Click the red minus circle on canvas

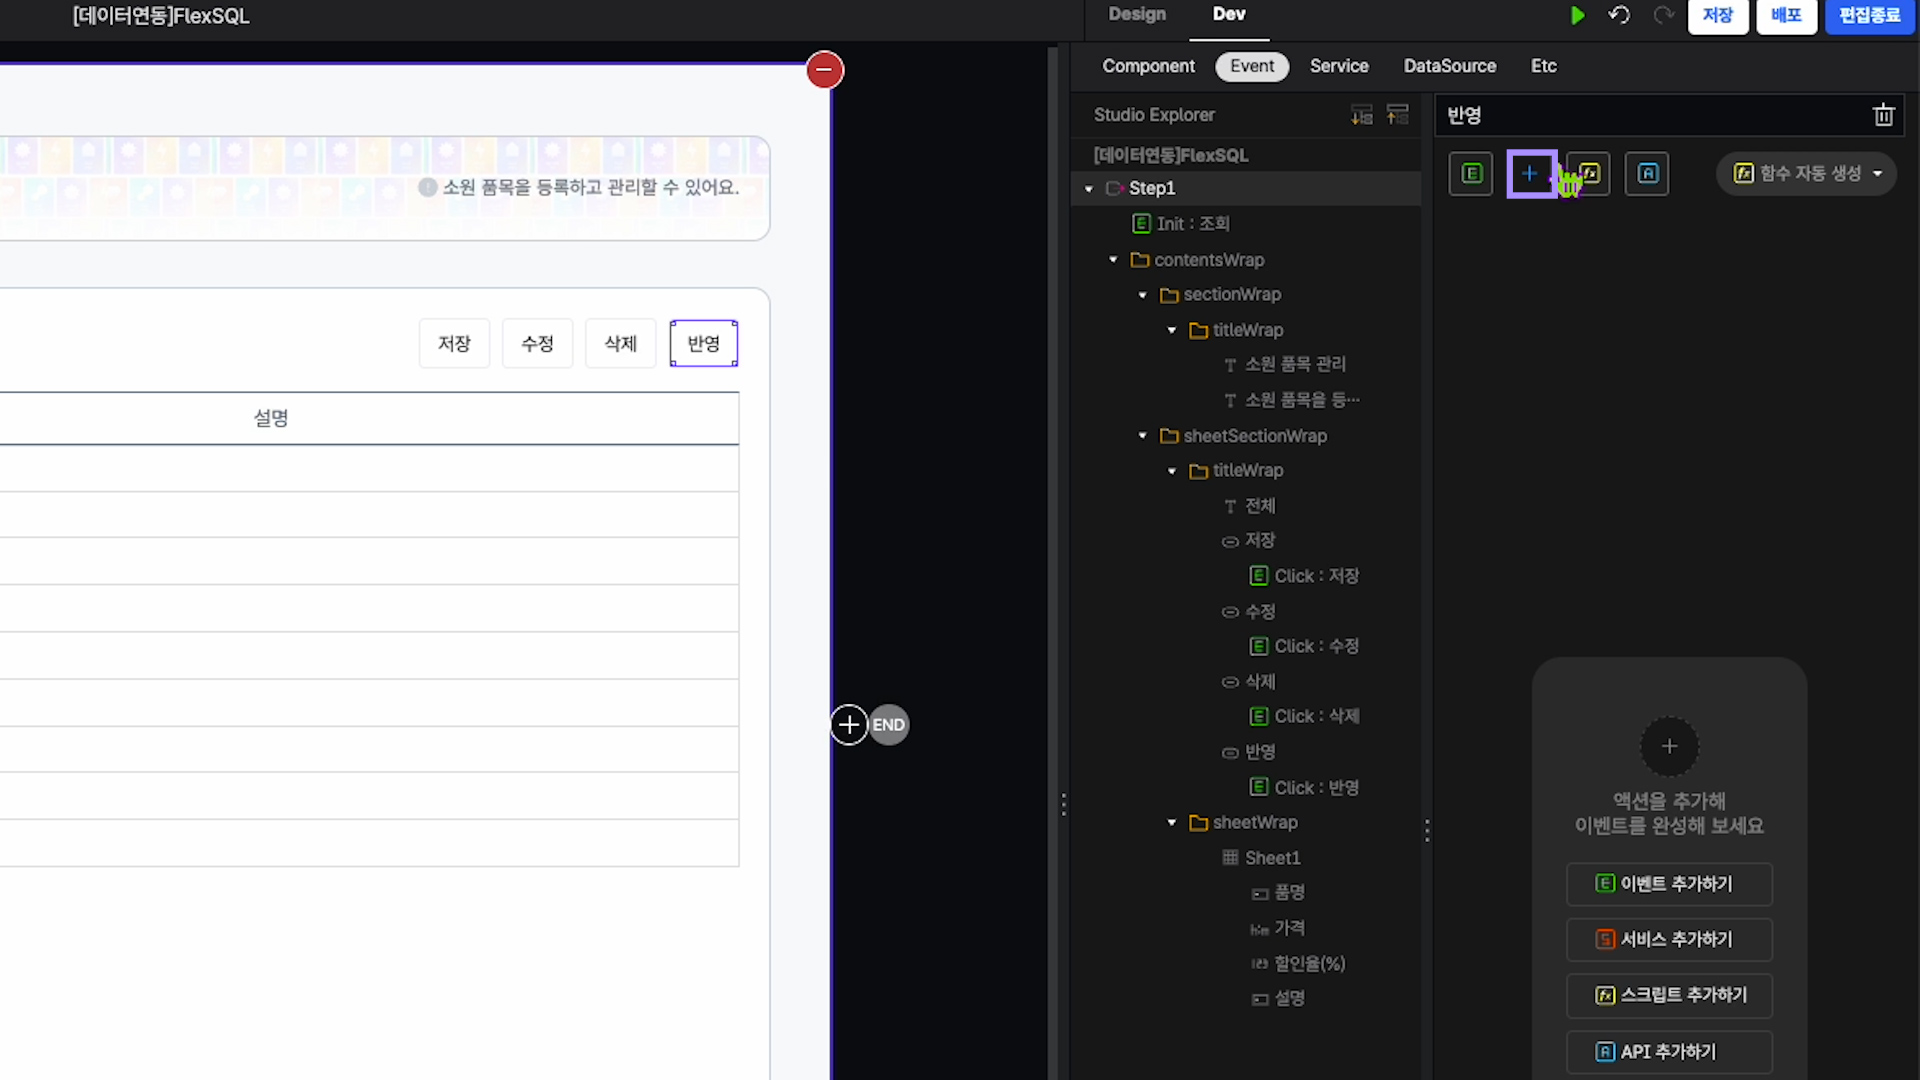825,70
